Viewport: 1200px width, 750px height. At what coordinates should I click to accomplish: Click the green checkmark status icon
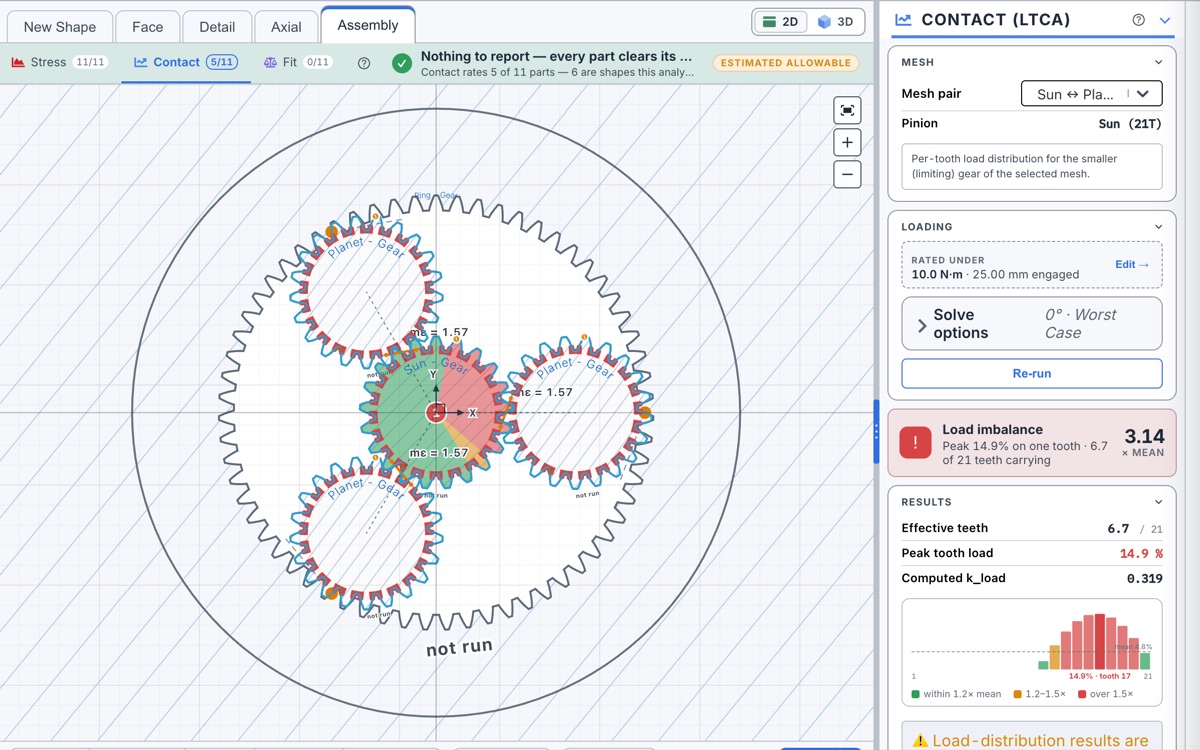(402, 63)
